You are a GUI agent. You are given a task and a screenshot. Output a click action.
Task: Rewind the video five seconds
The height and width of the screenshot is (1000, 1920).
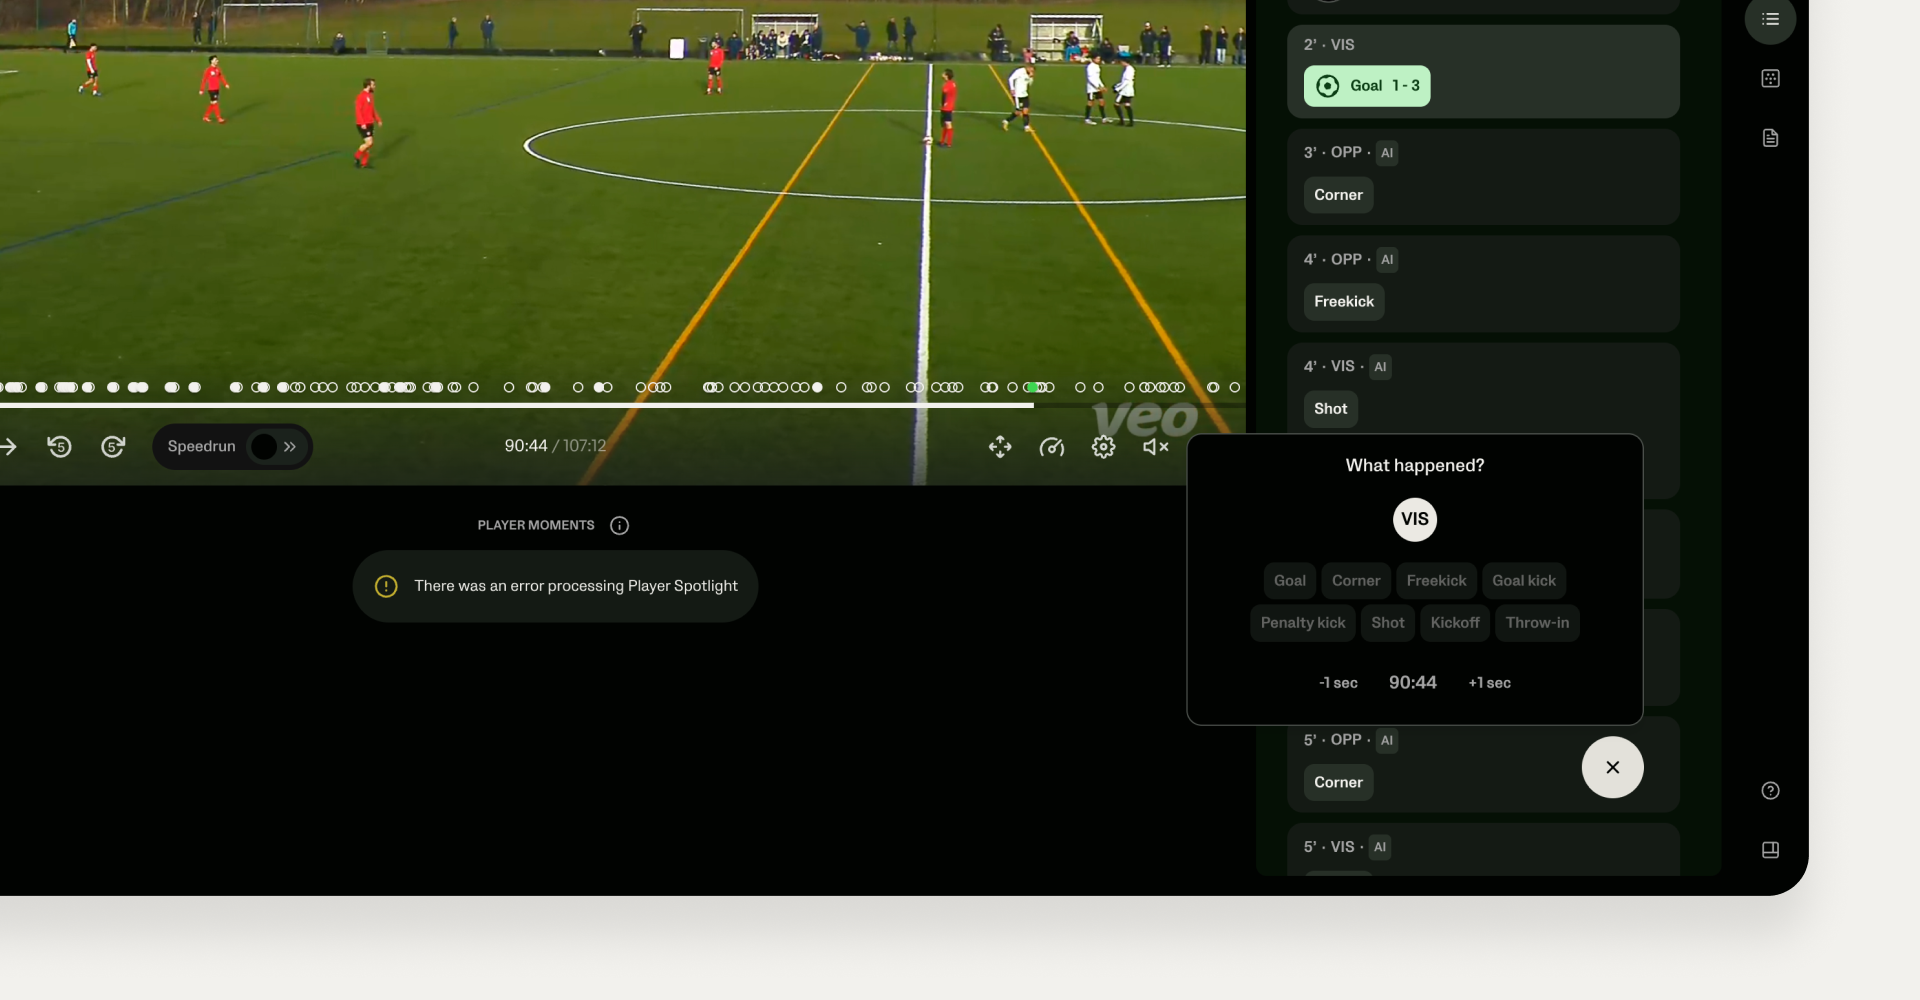(x=60, y=446)
